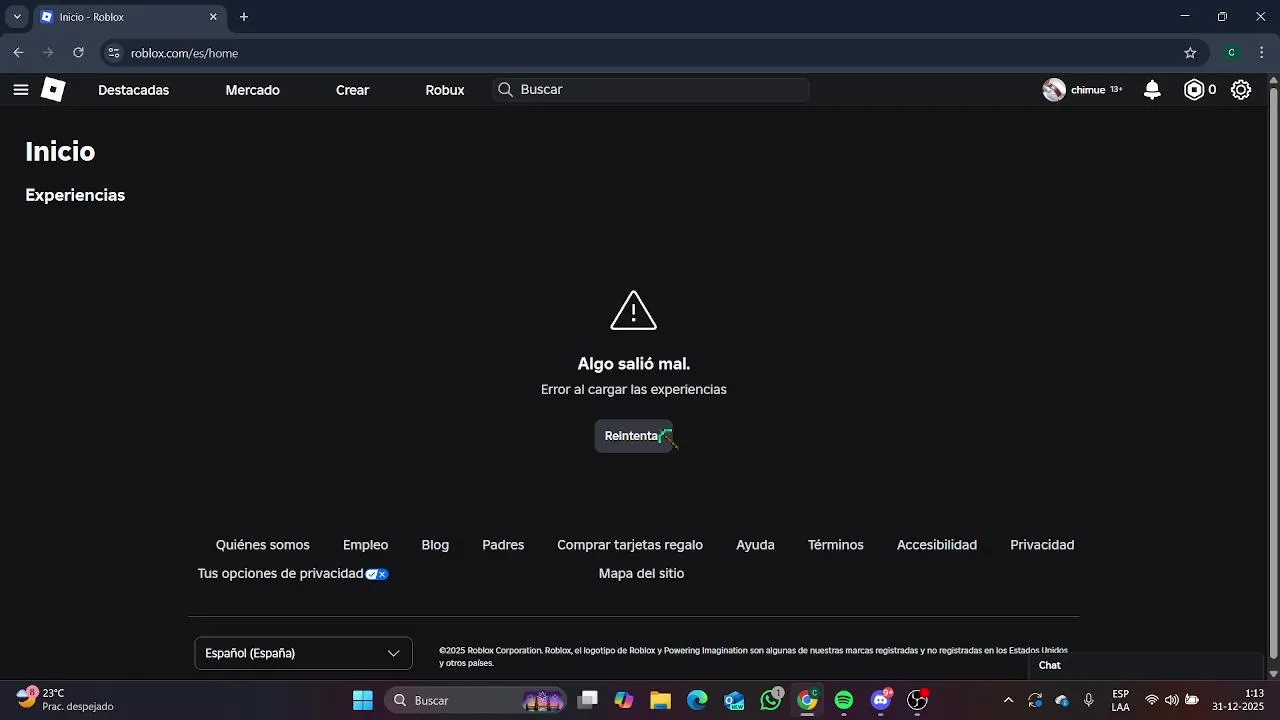
Task: Click the site information icon in address bar
Action: (x=113, y=53)
